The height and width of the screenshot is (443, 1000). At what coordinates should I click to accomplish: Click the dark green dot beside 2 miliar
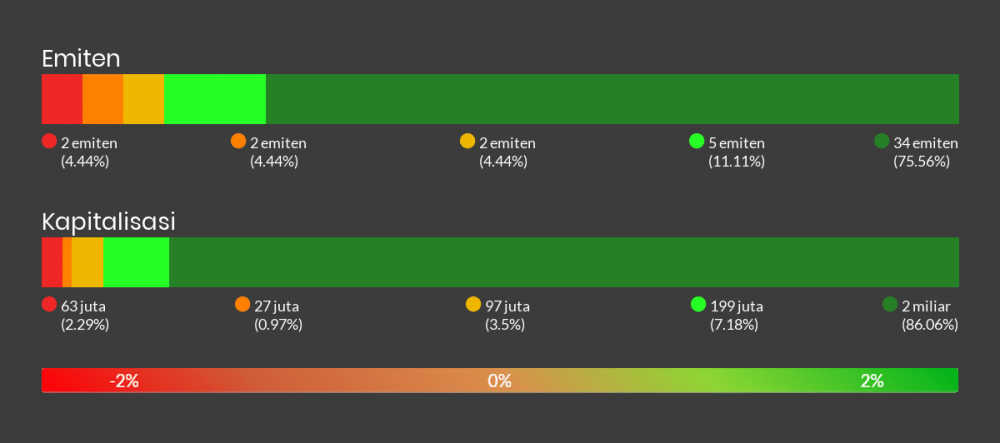890,304
